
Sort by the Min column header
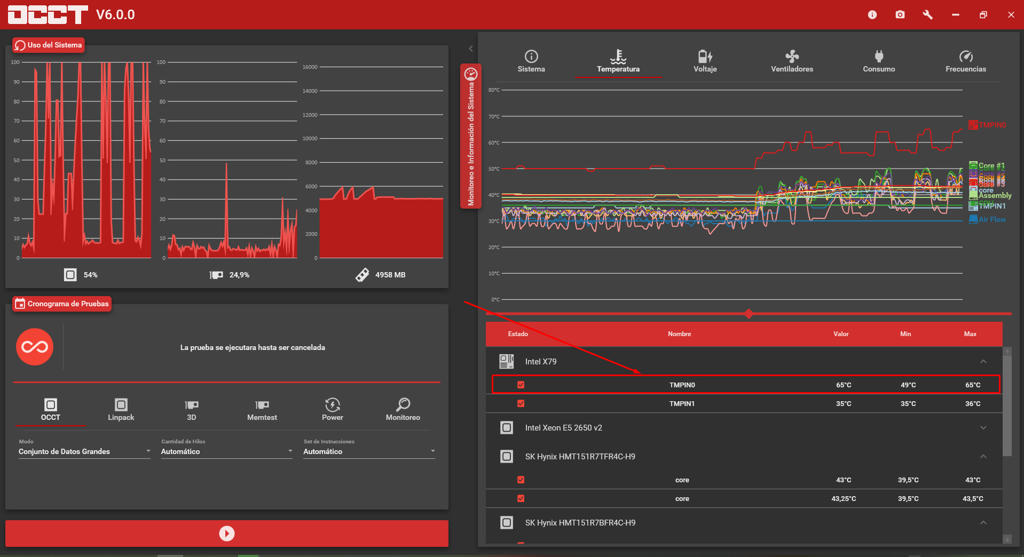tap(905, 334)
